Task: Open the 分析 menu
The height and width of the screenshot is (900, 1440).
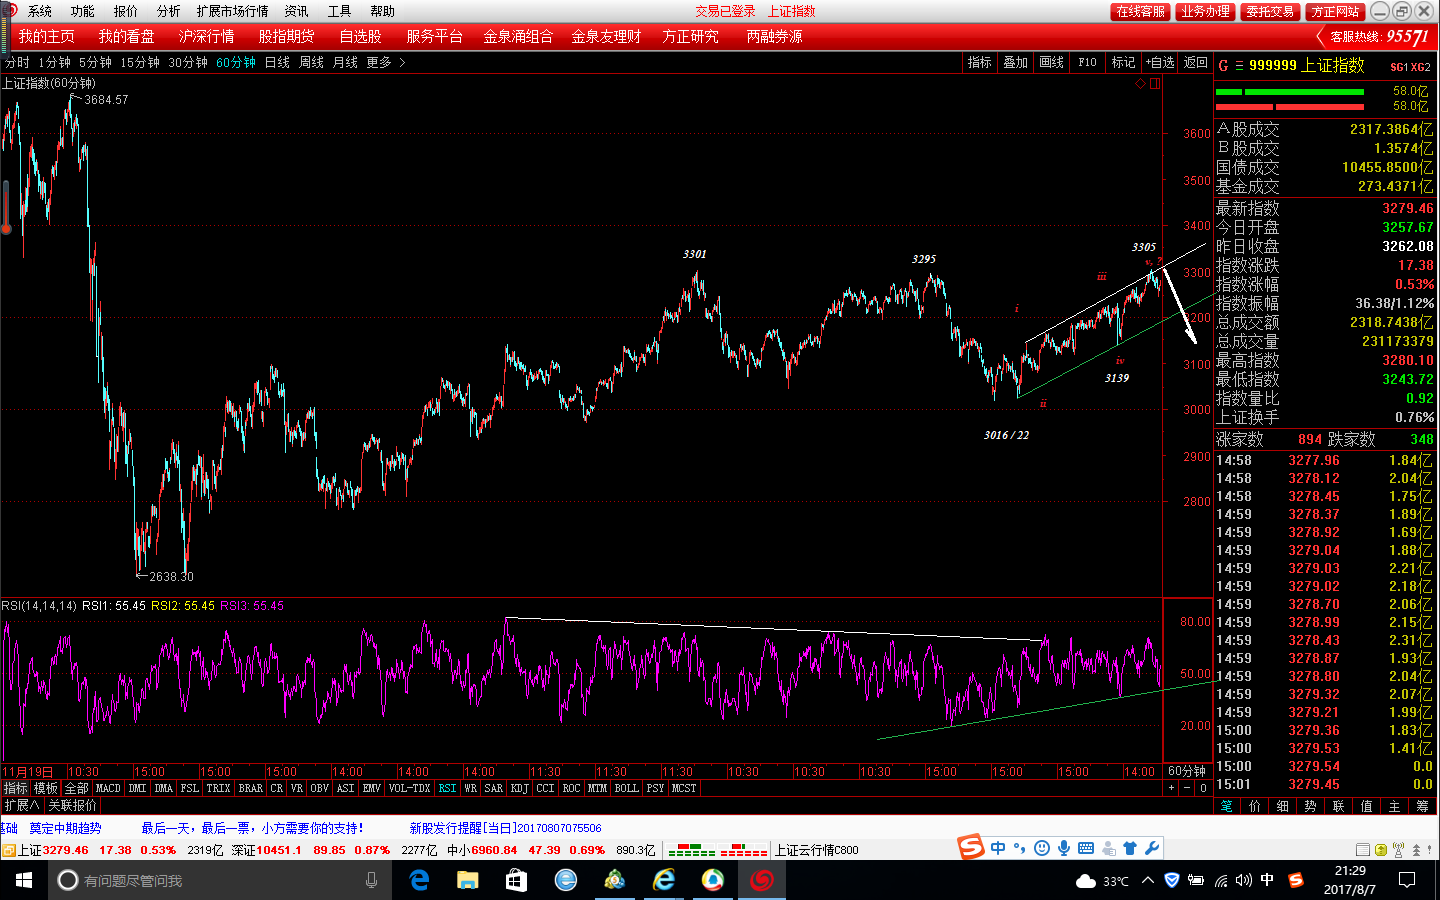Action: click(168, 11)
